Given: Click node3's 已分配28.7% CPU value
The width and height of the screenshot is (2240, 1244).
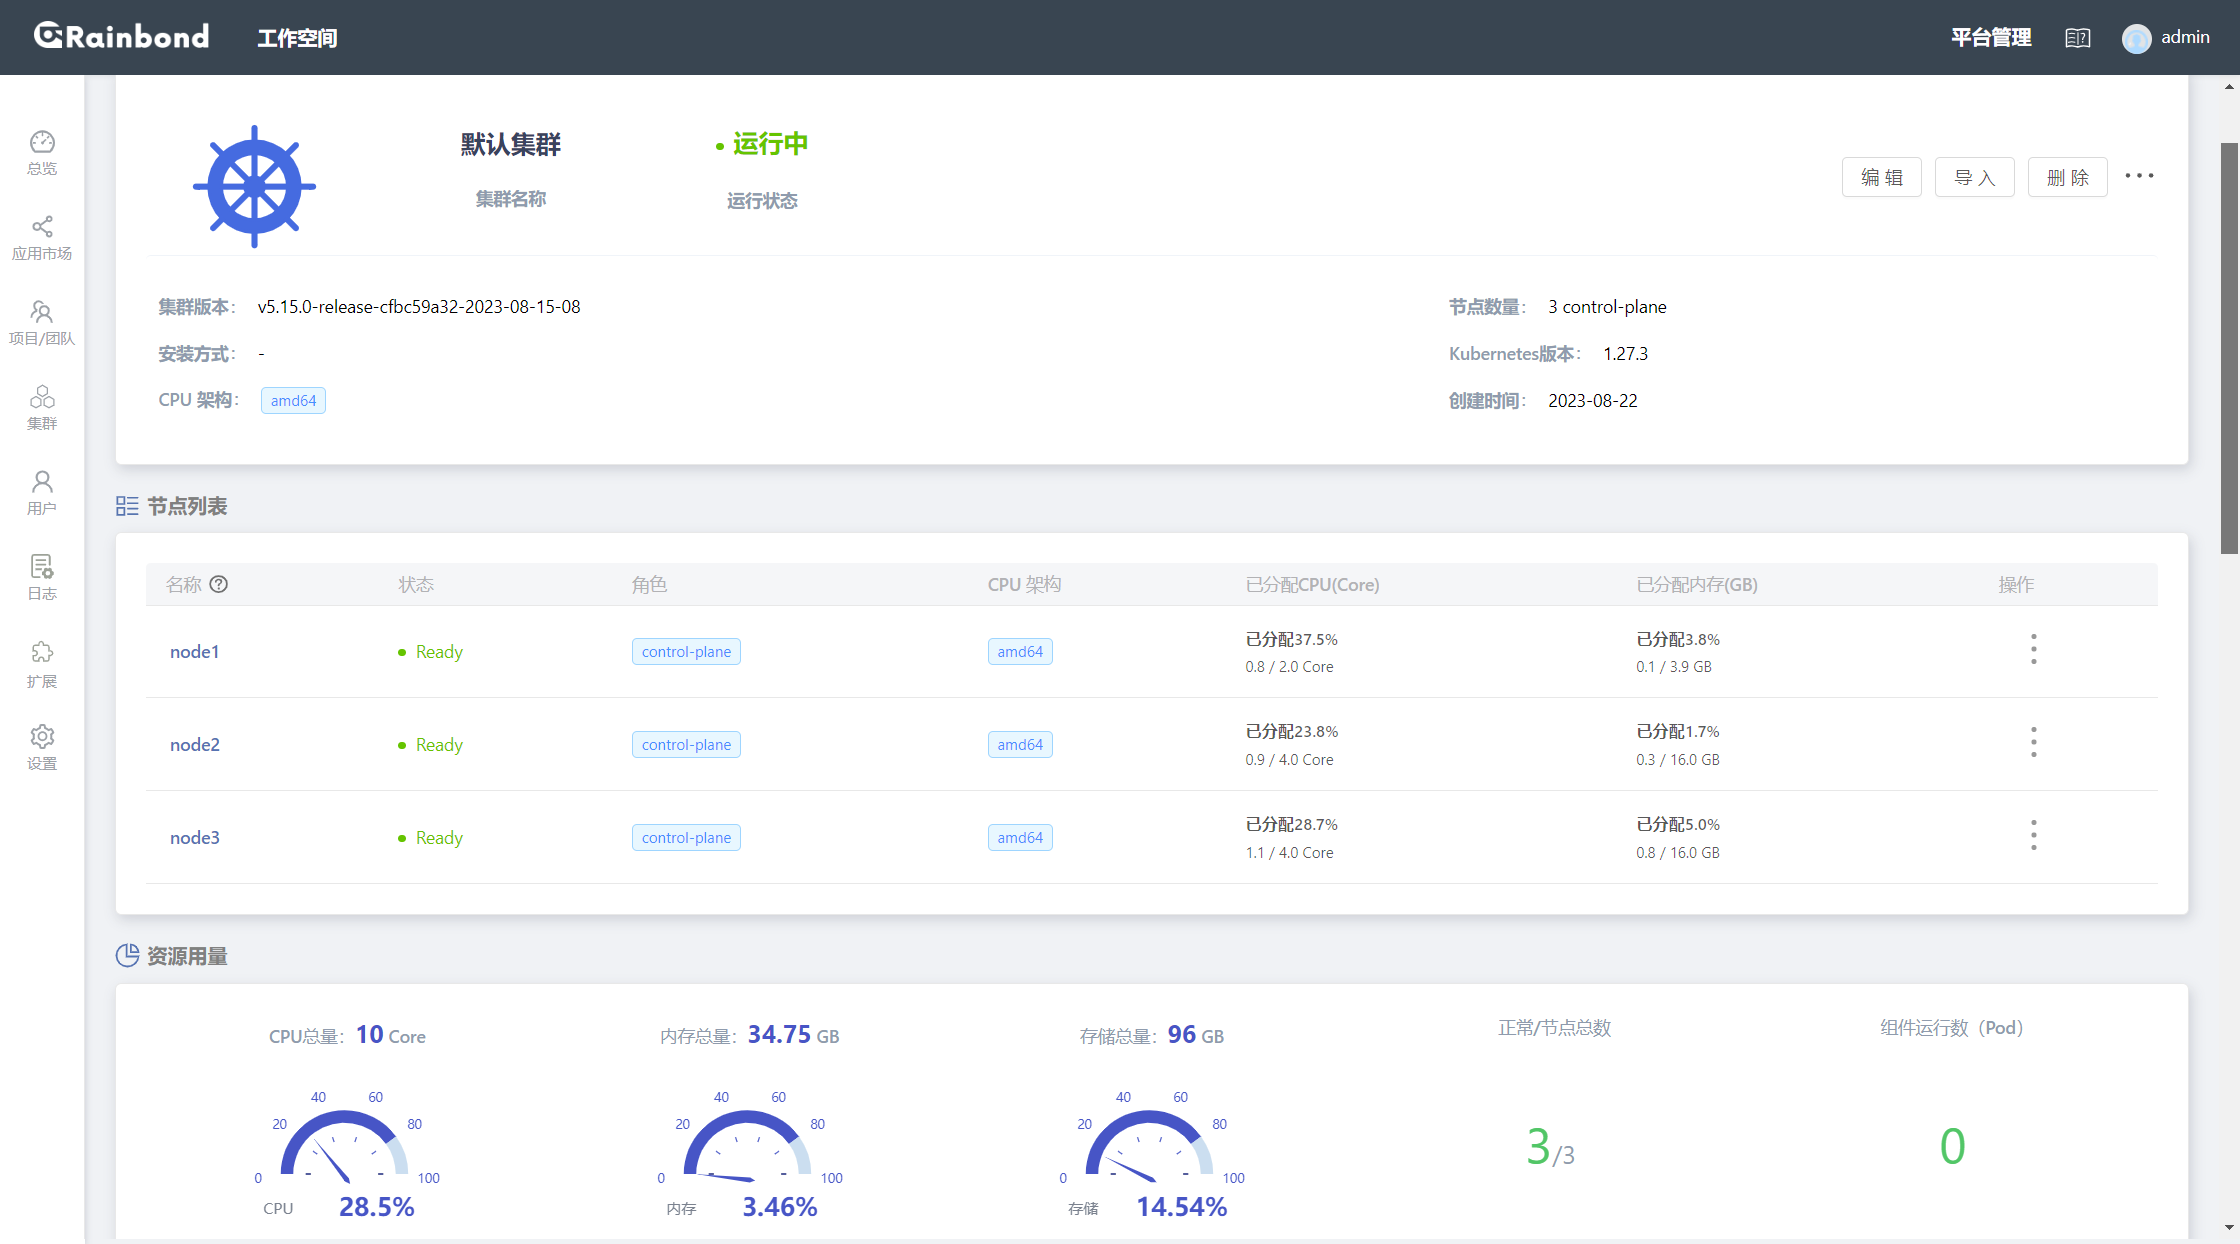Looking at the screenshot, I should (x=1291, y=824).
